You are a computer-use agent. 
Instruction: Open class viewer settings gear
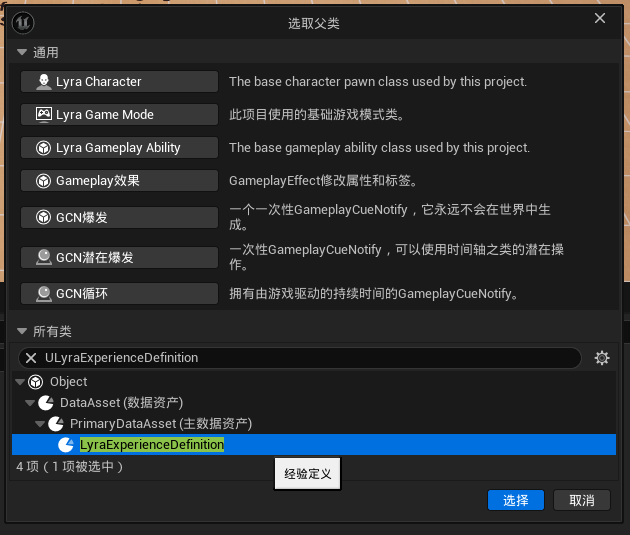(x=601, y=357)
